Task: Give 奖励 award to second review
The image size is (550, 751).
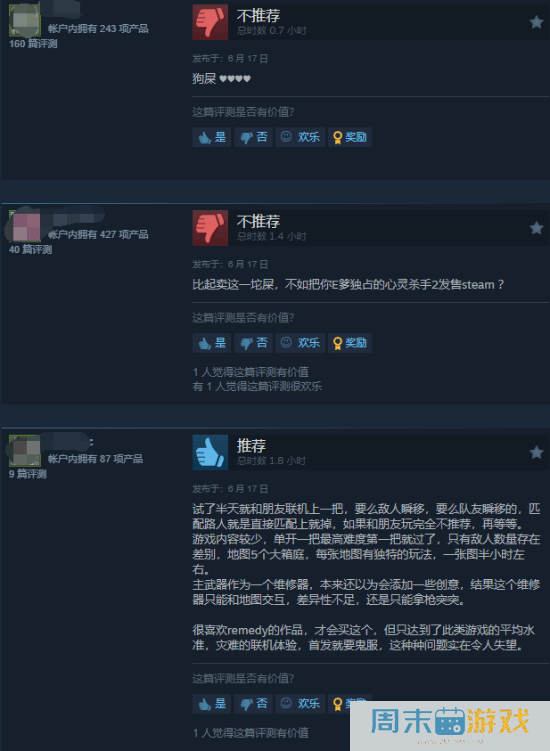Action: [x=350, y=343]
